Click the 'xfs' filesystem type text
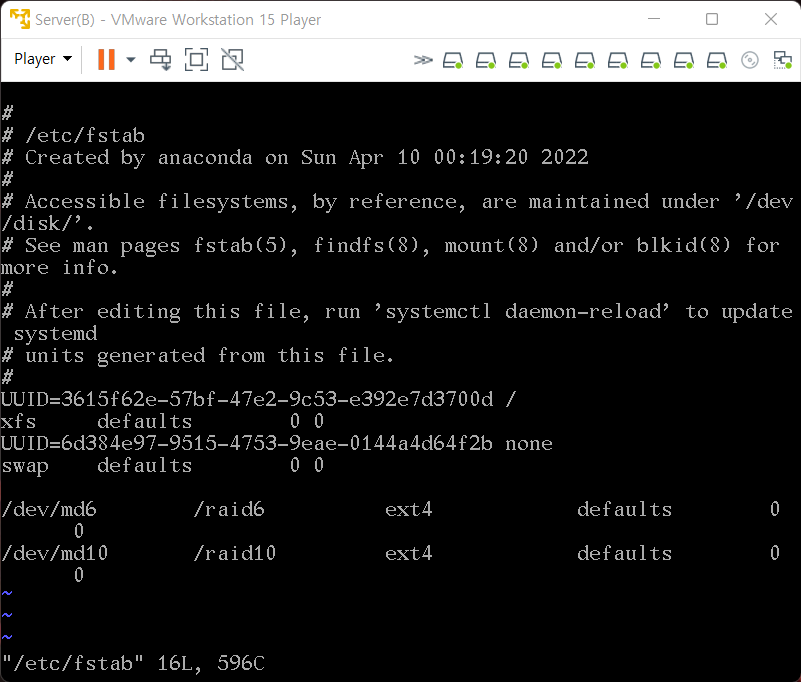The height and width of the screenshot is (682, 801). 18,421
